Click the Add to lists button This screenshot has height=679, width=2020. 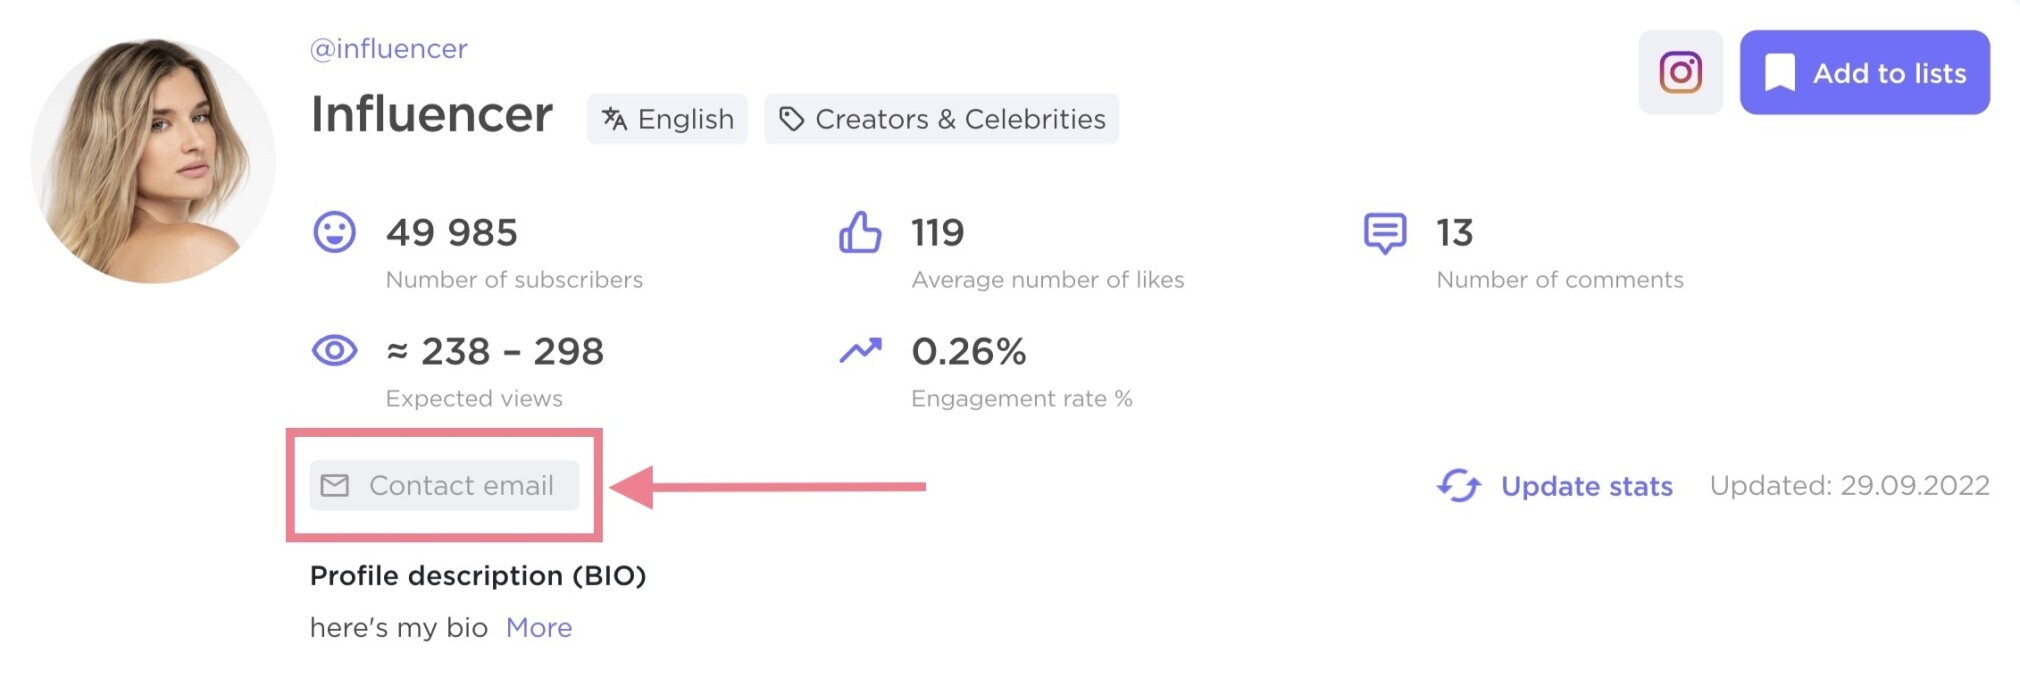click(1864, 72)
